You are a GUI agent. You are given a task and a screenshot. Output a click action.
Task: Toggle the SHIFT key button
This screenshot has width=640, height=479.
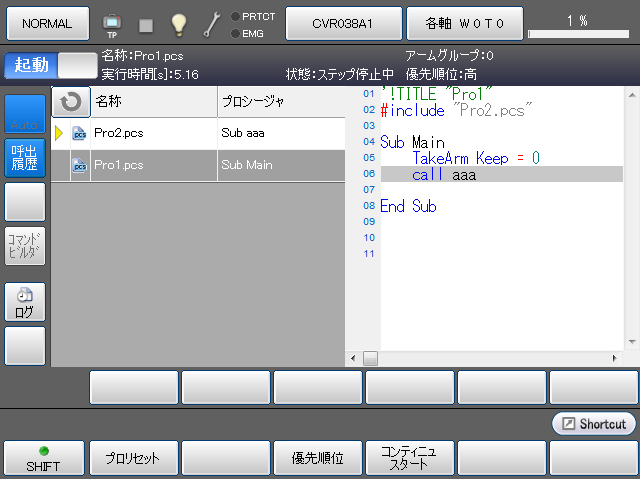tap(43, 458)
